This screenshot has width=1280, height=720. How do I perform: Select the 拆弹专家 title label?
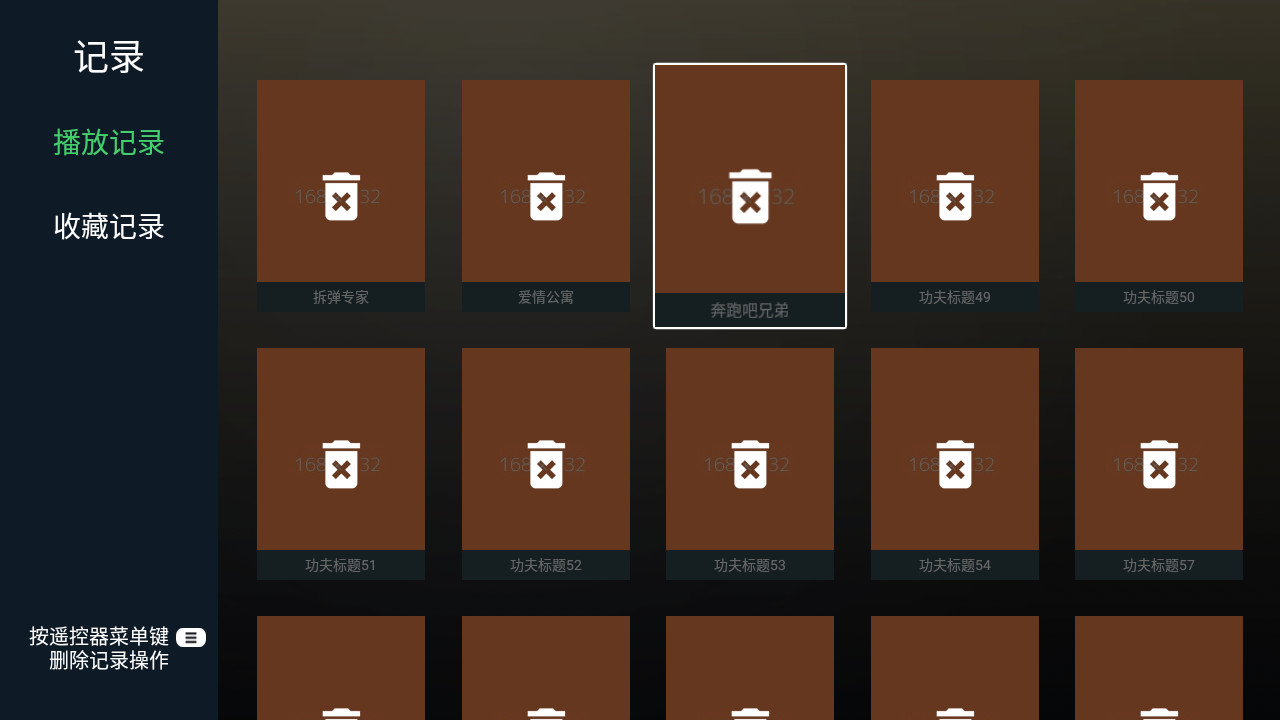341,297
